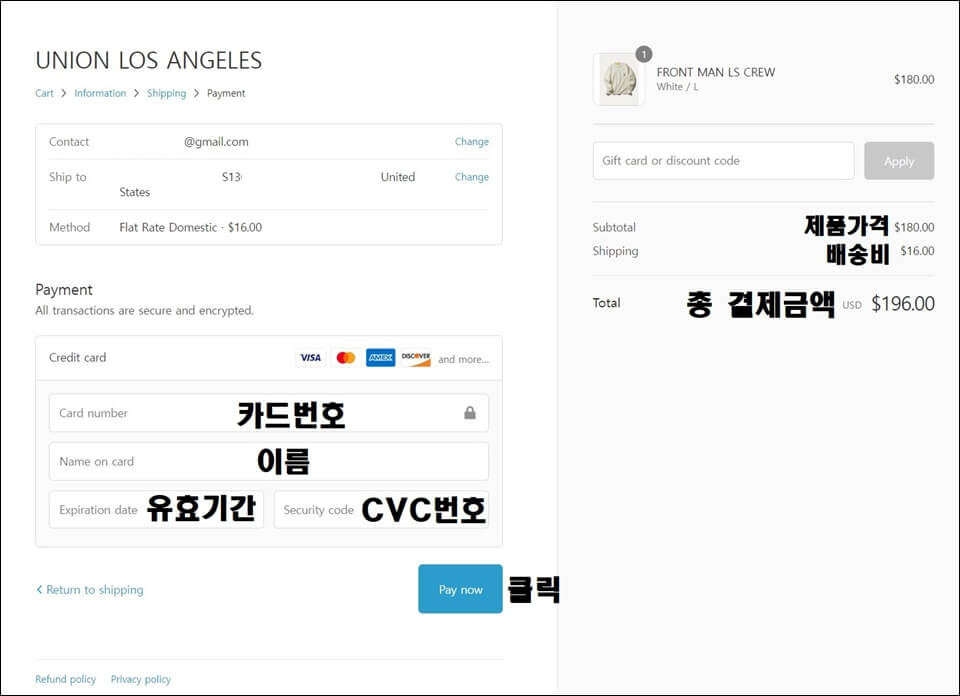Screen dimensions: 960x696
Task: Click the item quantity badge on the product
Action: 643,54
